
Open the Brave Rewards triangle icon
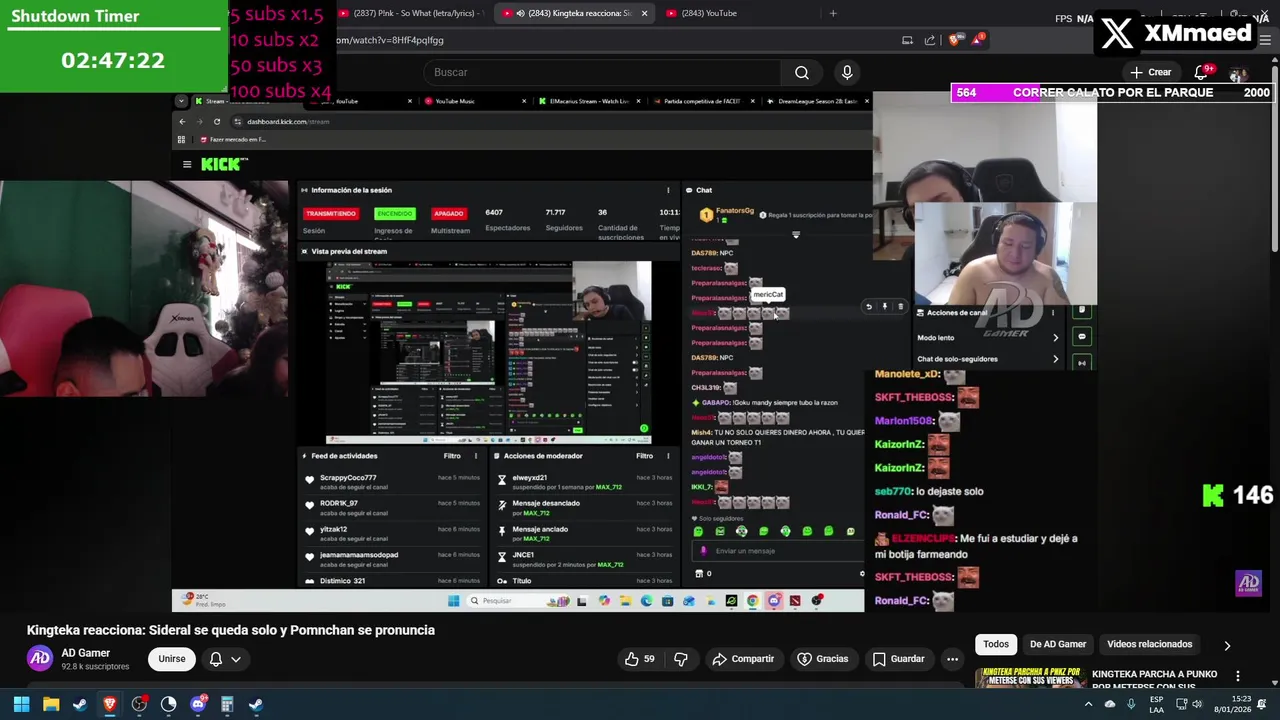pyautogui.click(x=978, y=40)
